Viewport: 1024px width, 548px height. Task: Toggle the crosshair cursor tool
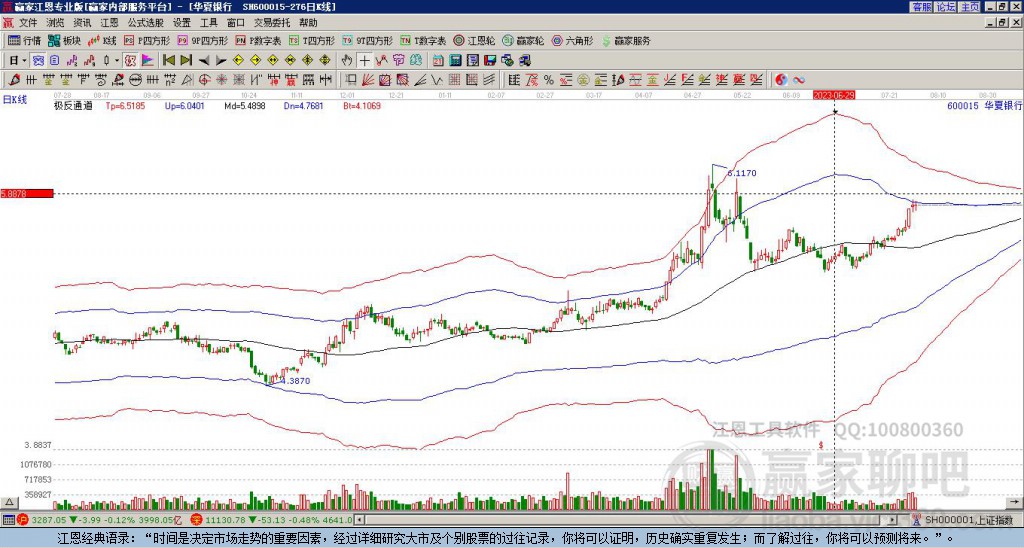364,60
